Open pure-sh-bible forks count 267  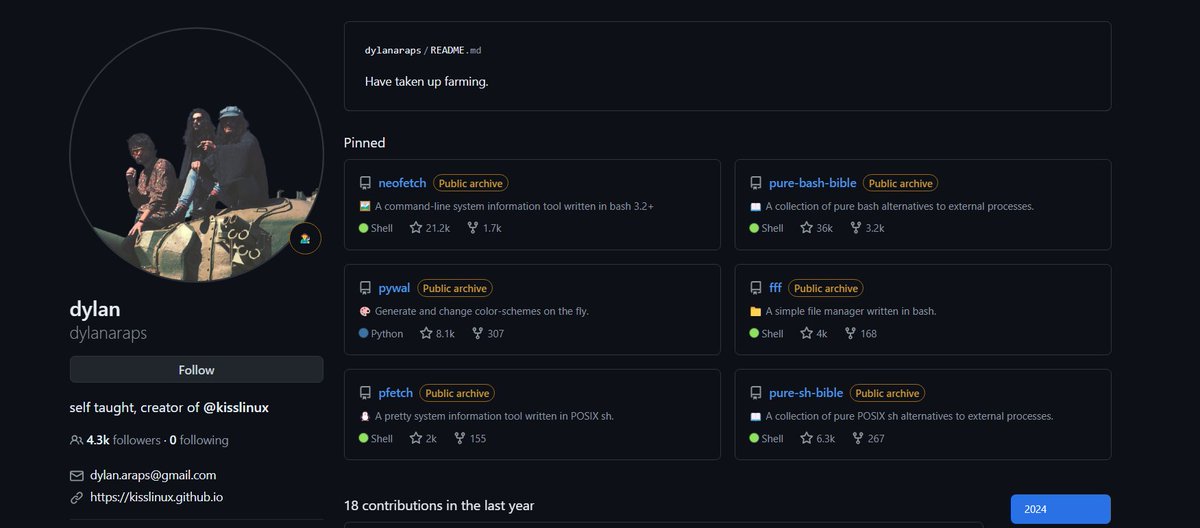pyautogui.click(x=868, y=438)
